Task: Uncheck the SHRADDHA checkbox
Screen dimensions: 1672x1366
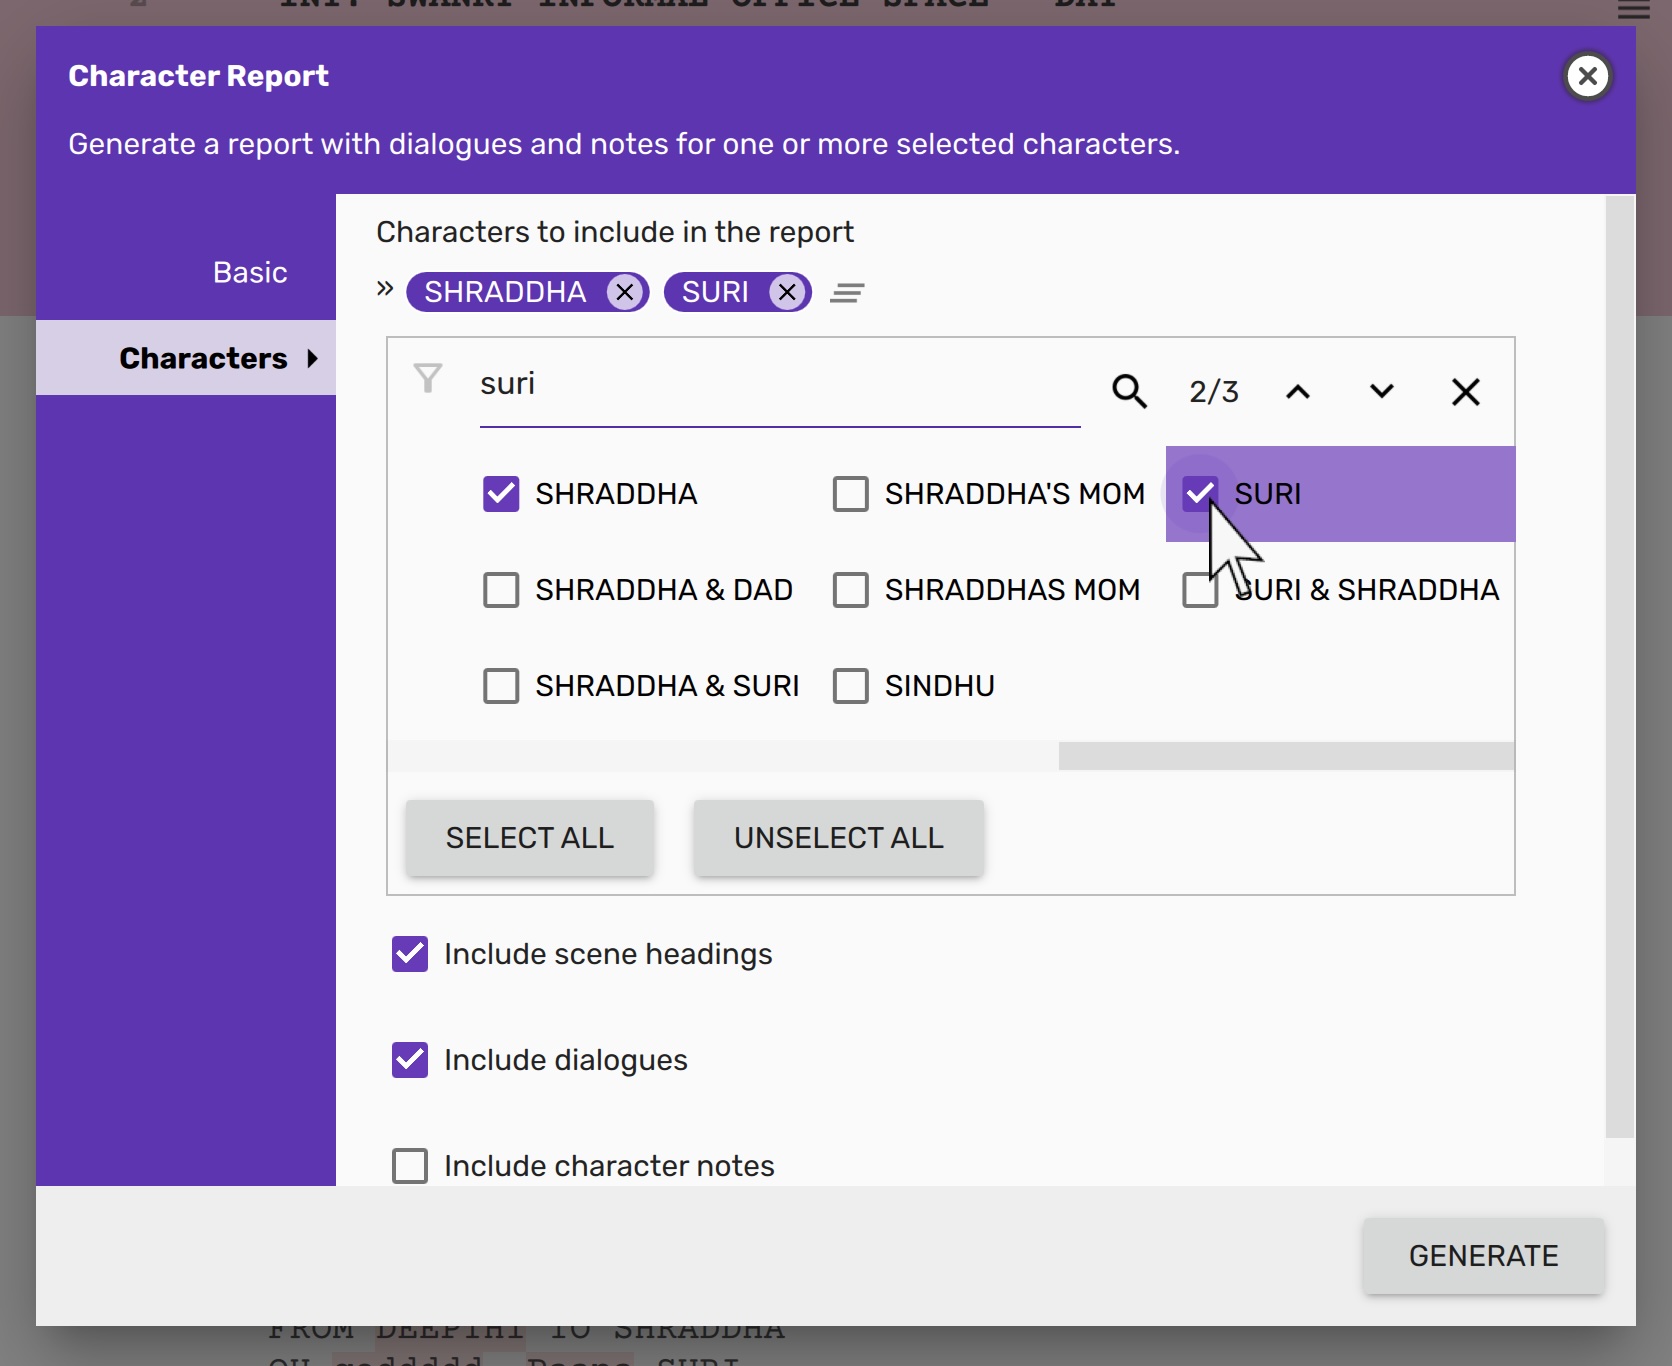Action: 501,494
